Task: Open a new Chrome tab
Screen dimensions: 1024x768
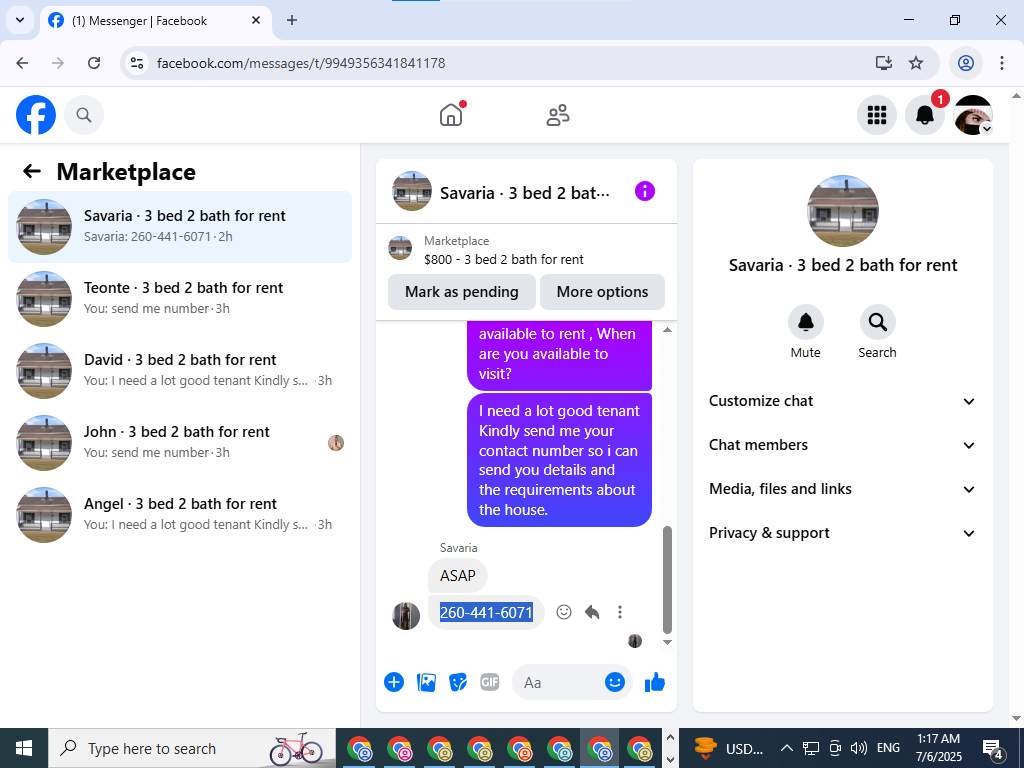Action: click(292, 20)
